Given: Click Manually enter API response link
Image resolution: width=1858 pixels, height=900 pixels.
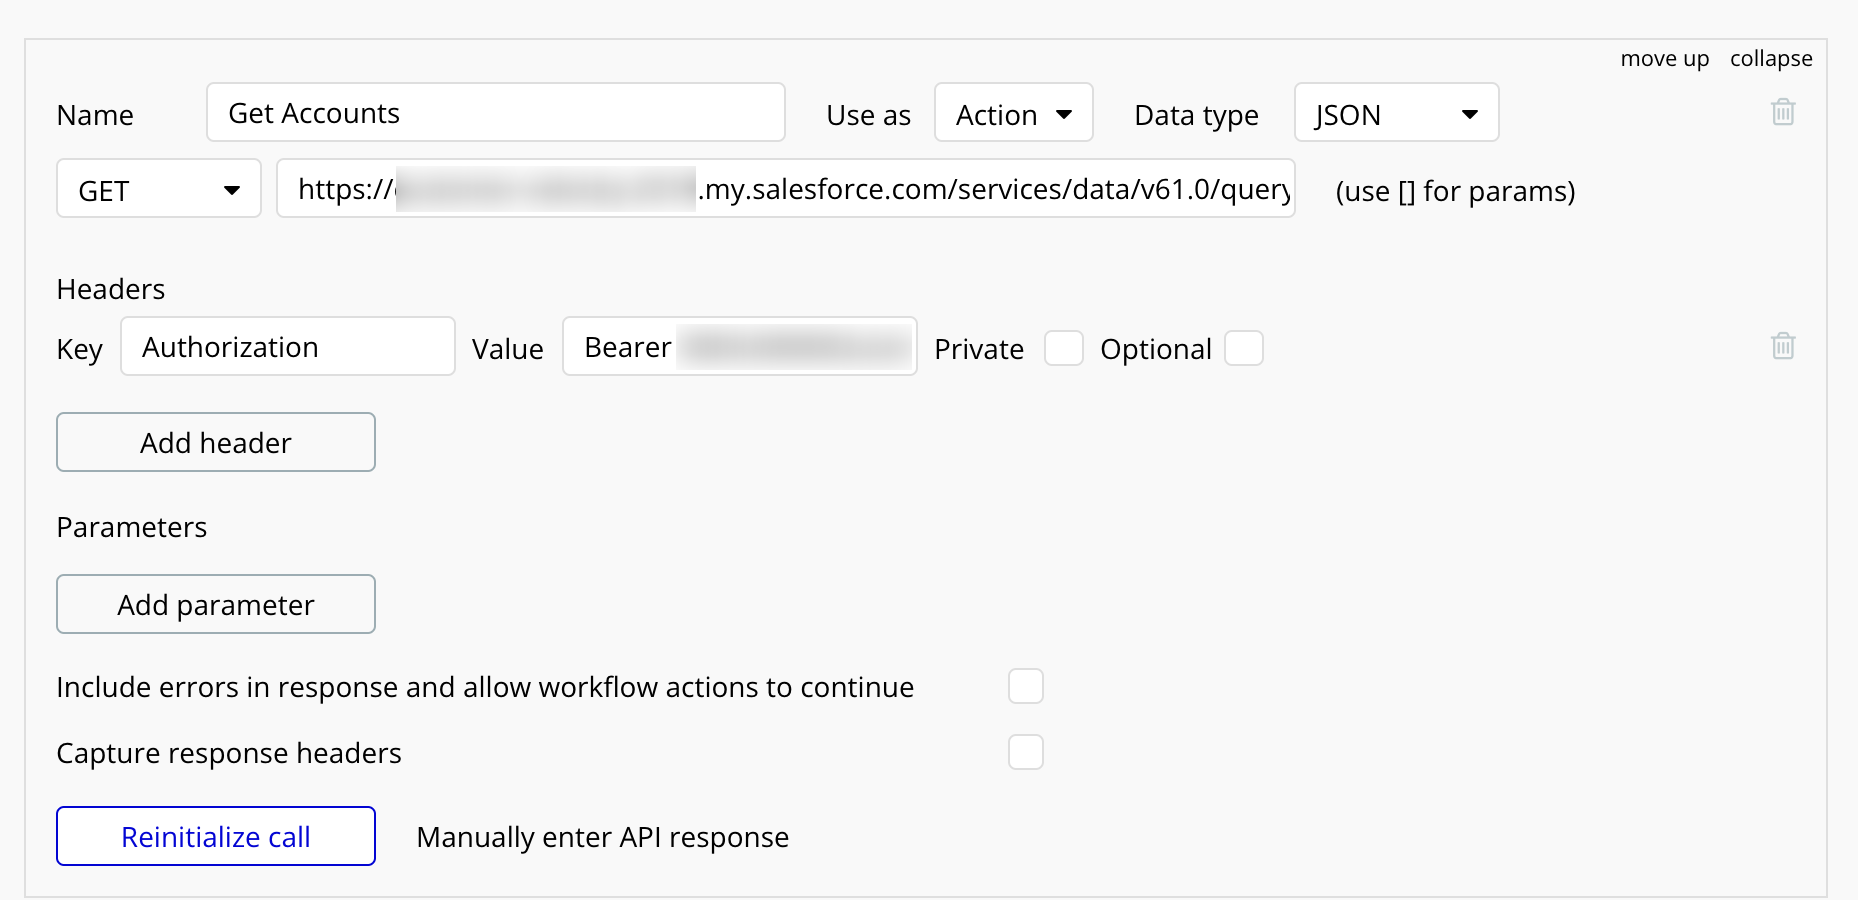Looking at the screenshot, I should click(602, 837).
